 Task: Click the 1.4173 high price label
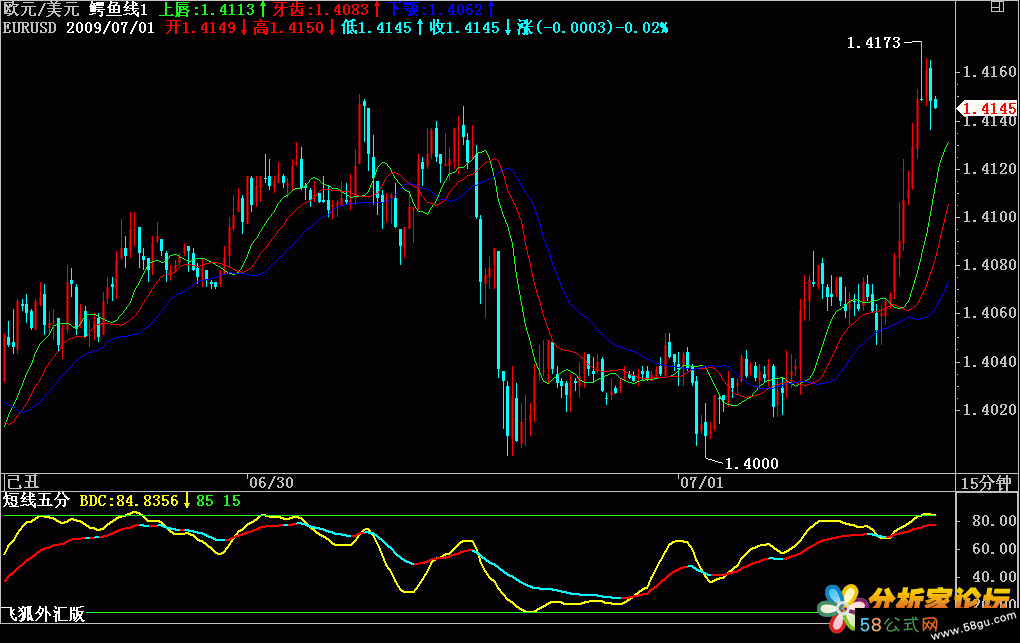pos(873,43)
